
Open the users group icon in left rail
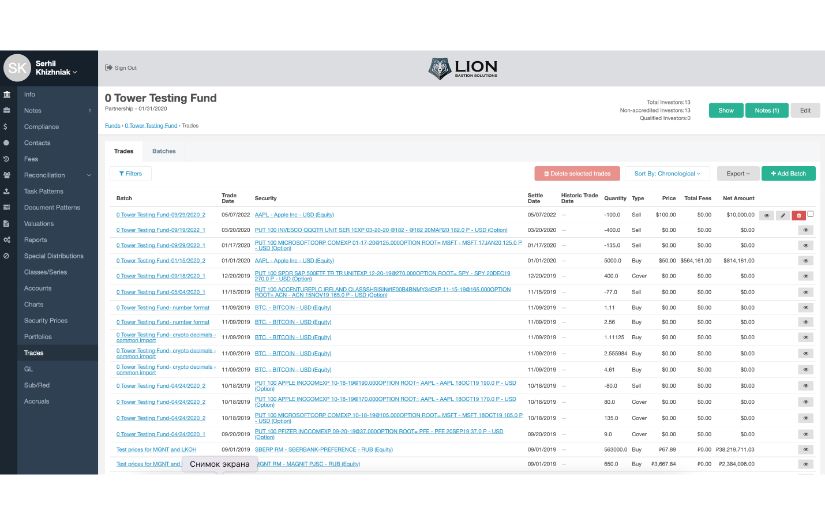point(6,175)
